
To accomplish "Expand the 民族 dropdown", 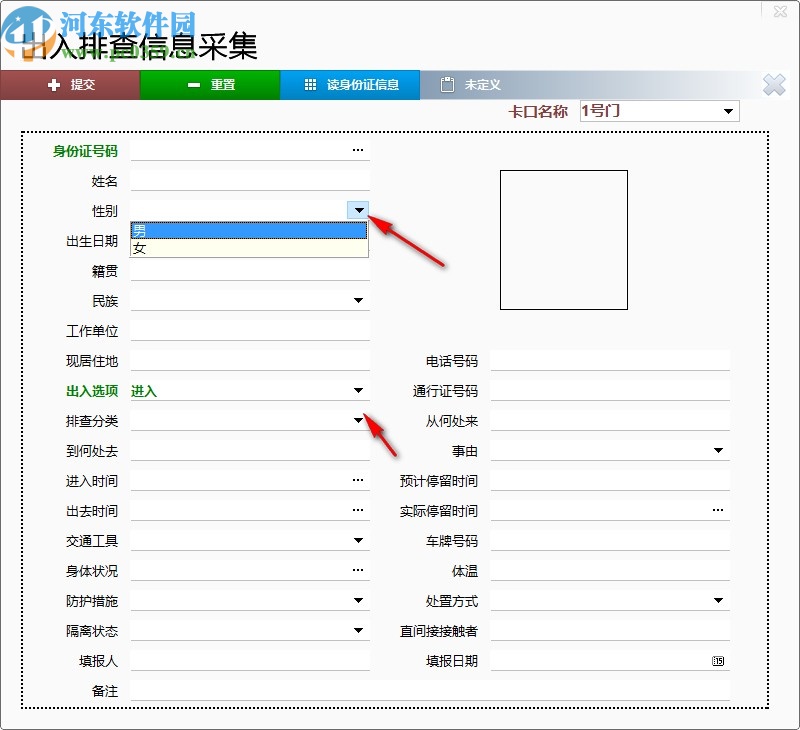I will [357, 300].
